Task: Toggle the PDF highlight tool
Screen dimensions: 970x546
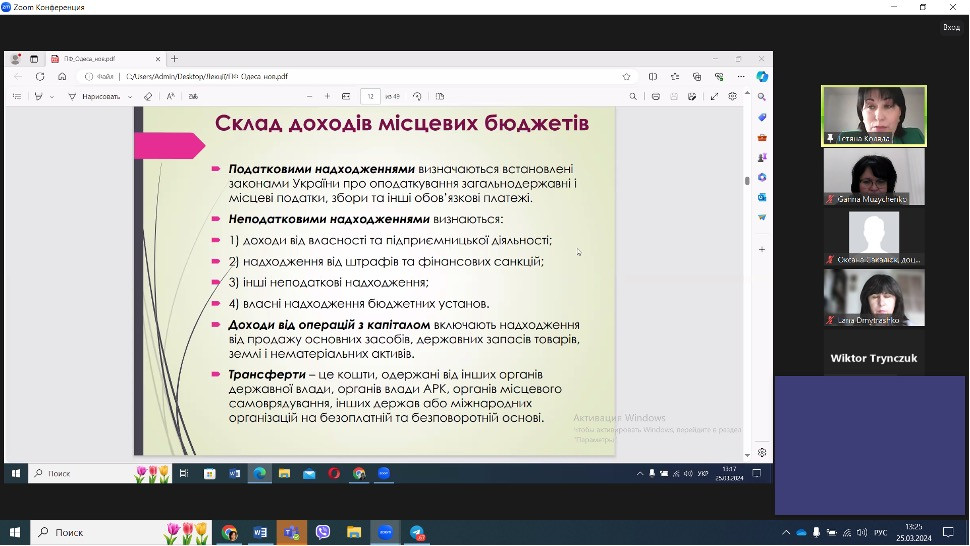Action: [x=38, y=96]
